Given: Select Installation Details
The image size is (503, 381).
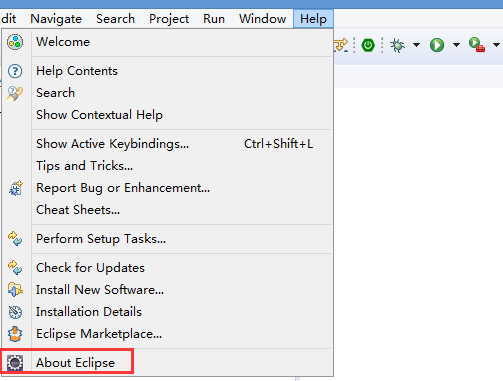Looking at the screenshot, I should click(167, 312).
